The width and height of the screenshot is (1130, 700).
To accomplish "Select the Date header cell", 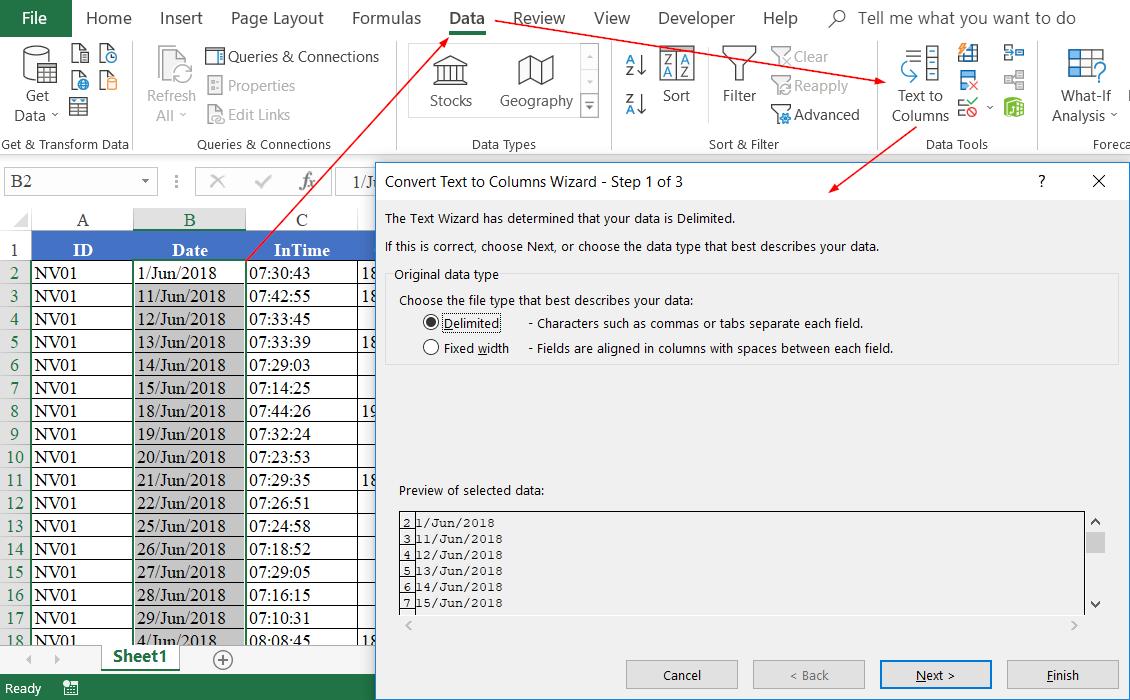I will 190,249.
